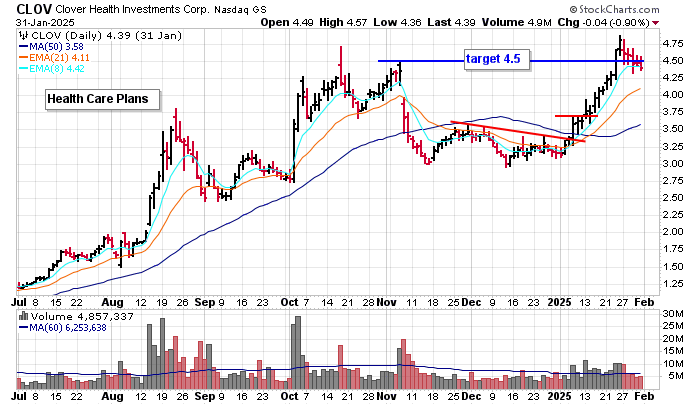Screen dimensions: 700x405
Task: Click the 5M volume axis label
Action: [675, 376]
